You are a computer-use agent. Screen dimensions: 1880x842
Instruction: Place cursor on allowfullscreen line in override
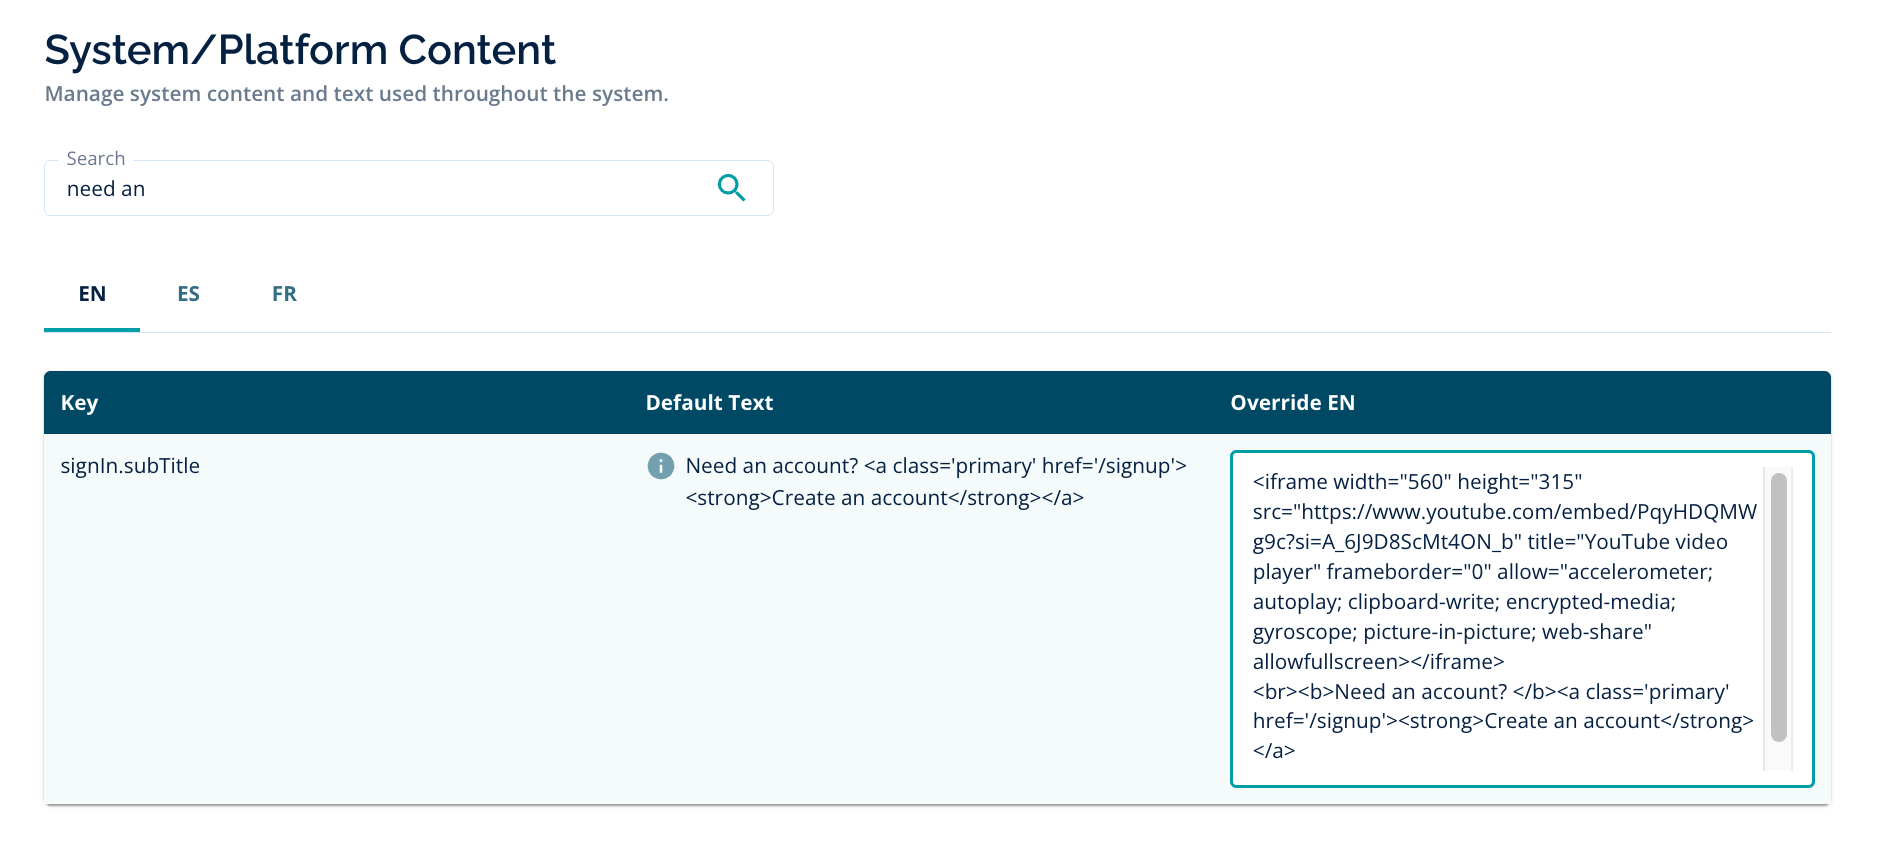click(x=1377, y=662)
